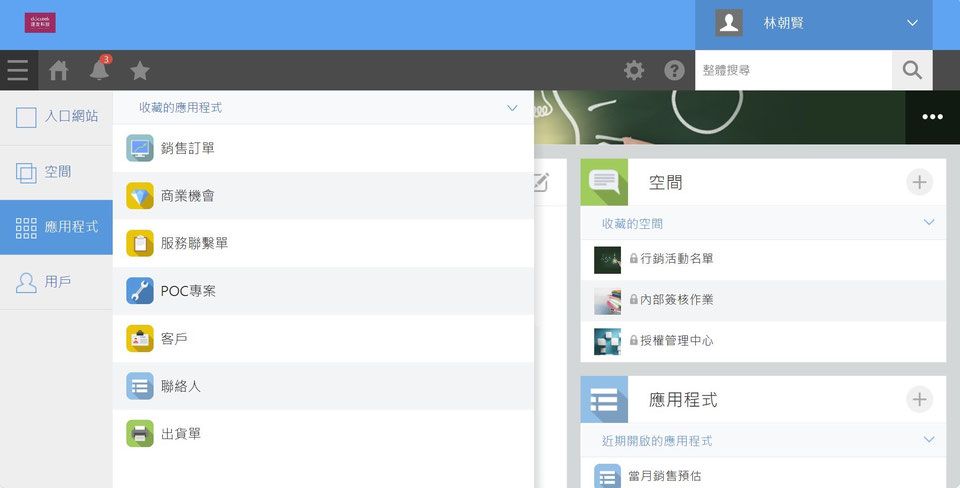This screenshot has height=488, width=960.
Task: Go to the home icon
Action: click(59, 70)
